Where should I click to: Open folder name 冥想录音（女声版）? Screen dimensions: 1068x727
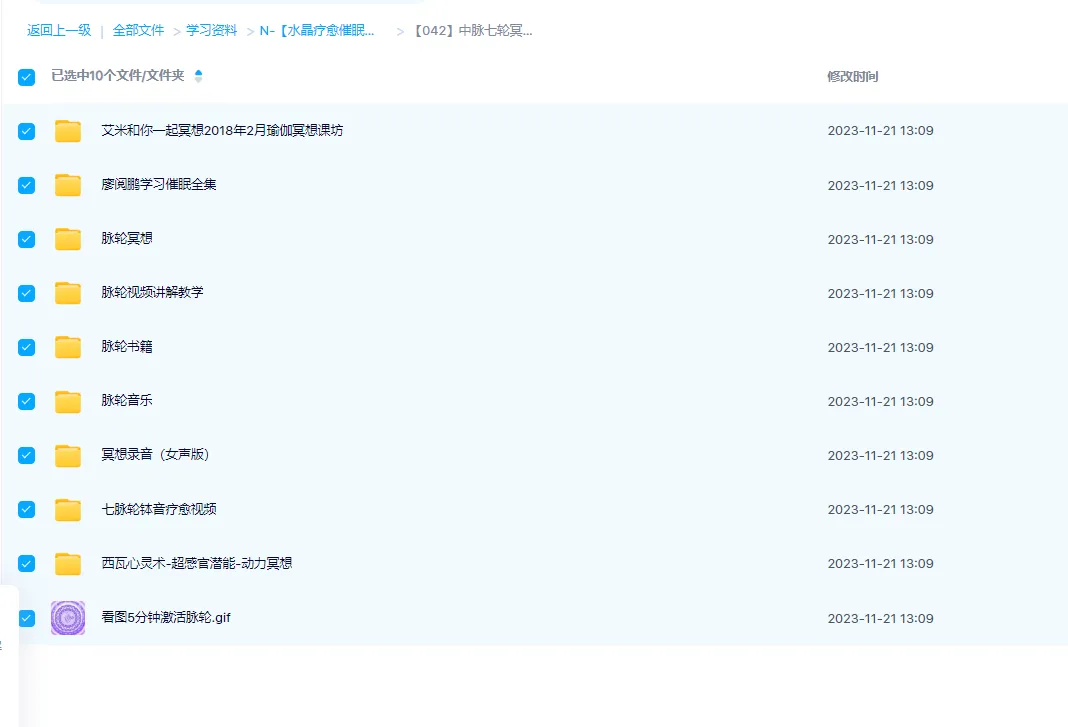tap(155, 454)
